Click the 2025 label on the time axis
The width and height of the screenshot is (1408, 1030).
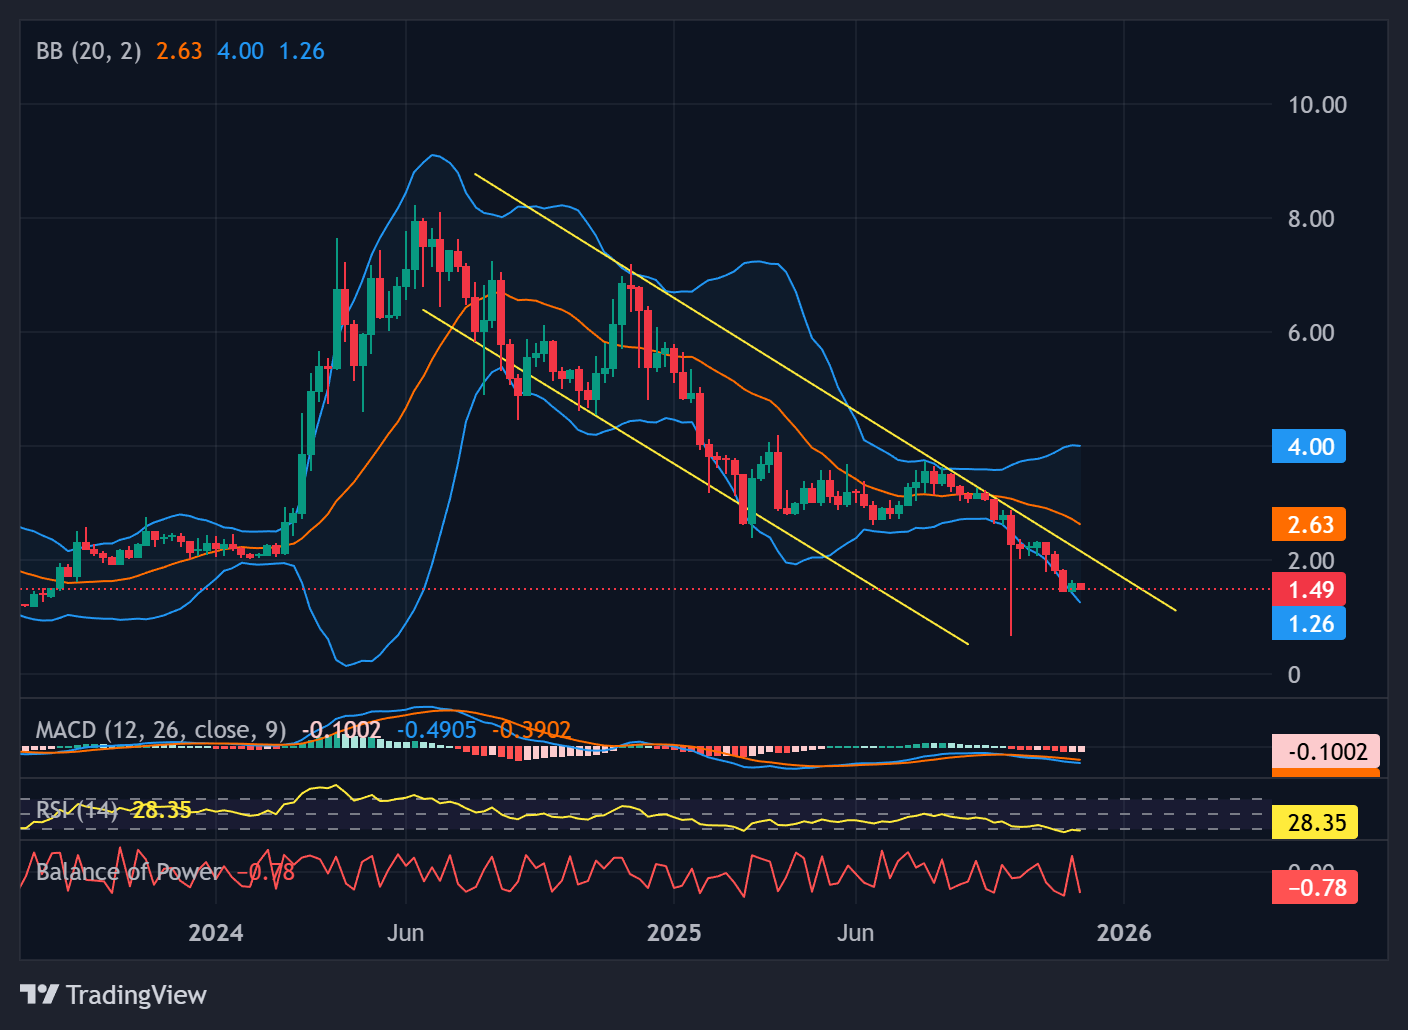click(x=674, y=932)
